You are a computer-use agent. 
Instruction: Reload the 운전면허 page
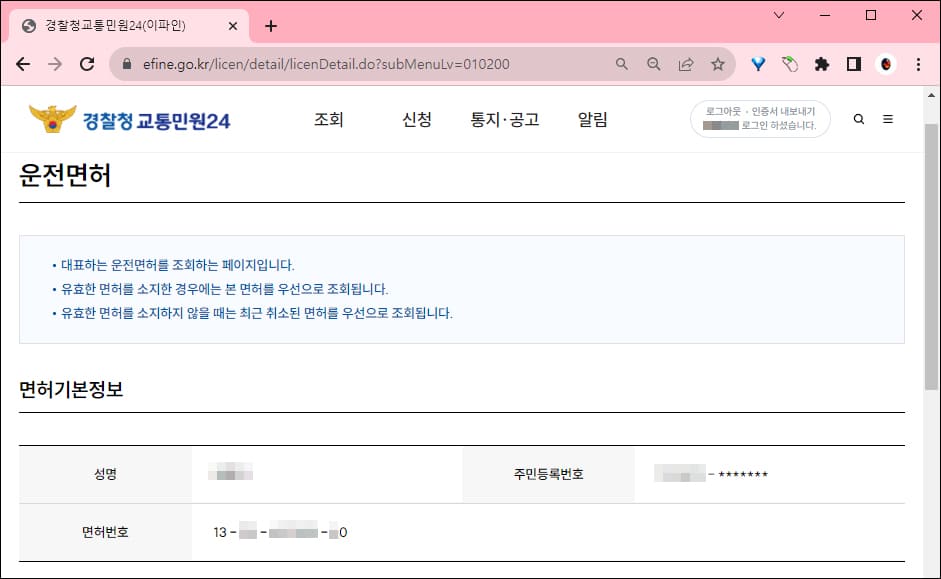(85, 63)
